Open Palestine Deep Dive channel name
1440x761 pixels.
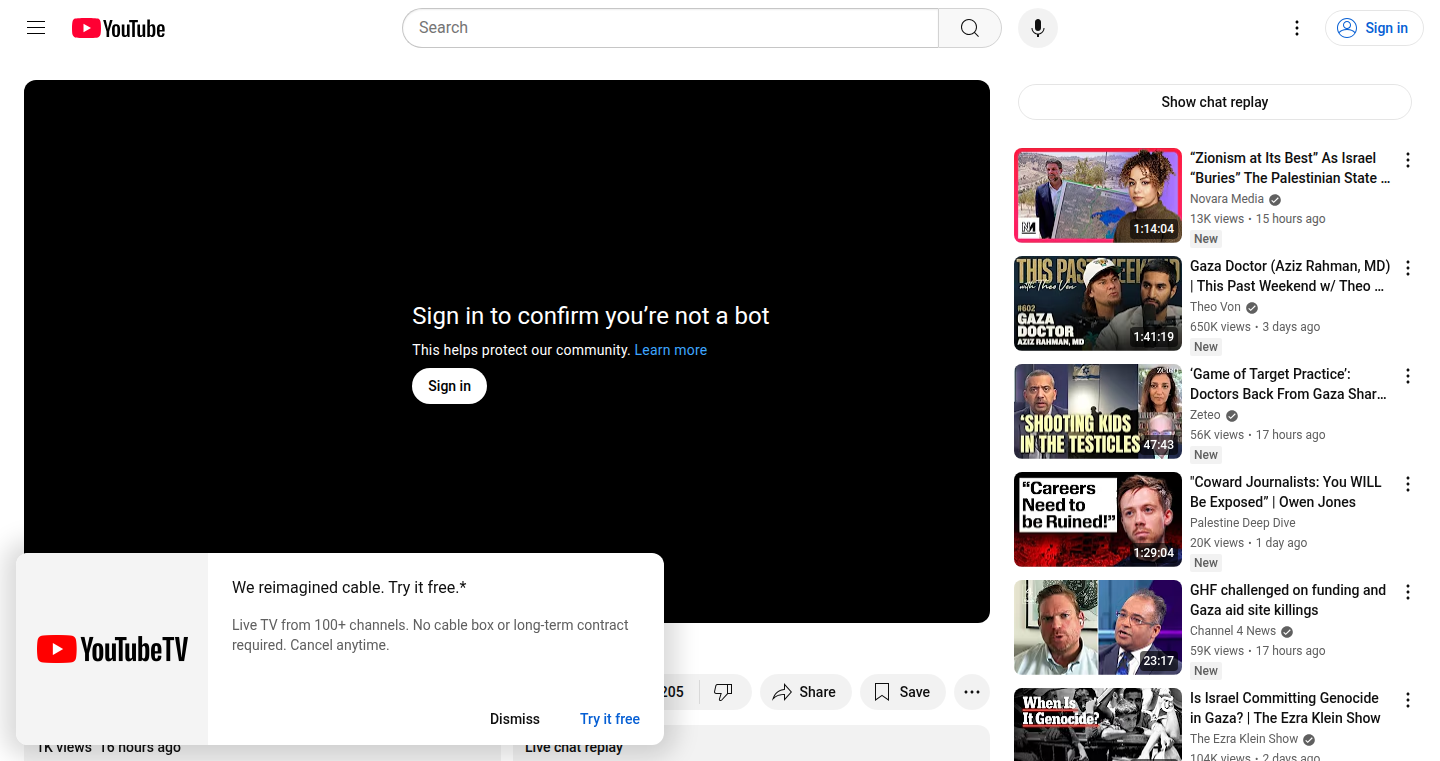1242,523
